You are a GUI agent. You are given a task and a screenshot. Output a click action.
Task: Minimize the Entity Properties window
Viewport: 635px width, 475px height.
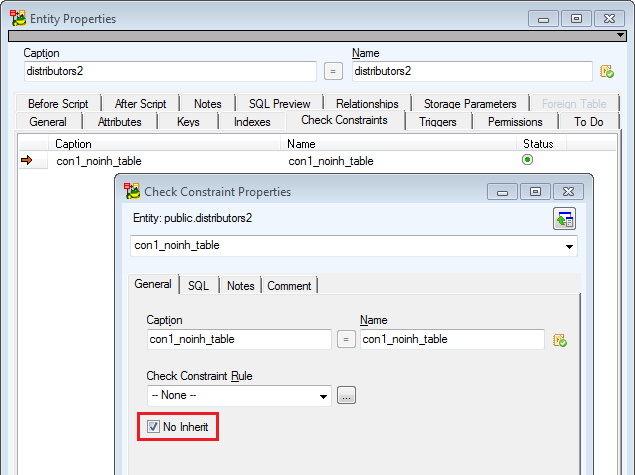click(x=543, y=19)
